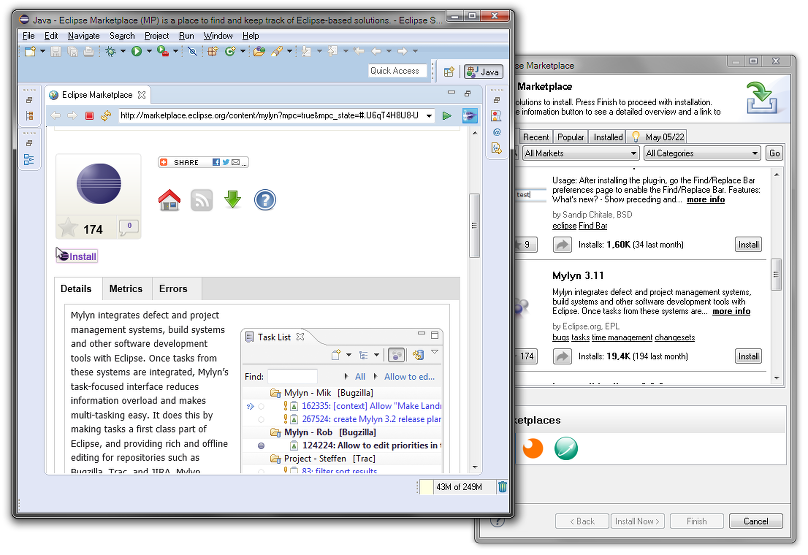Viewport: 808px width, 555px height.
Task: Click the Open Perspective icon beside Java
Action: click(449, 72)
